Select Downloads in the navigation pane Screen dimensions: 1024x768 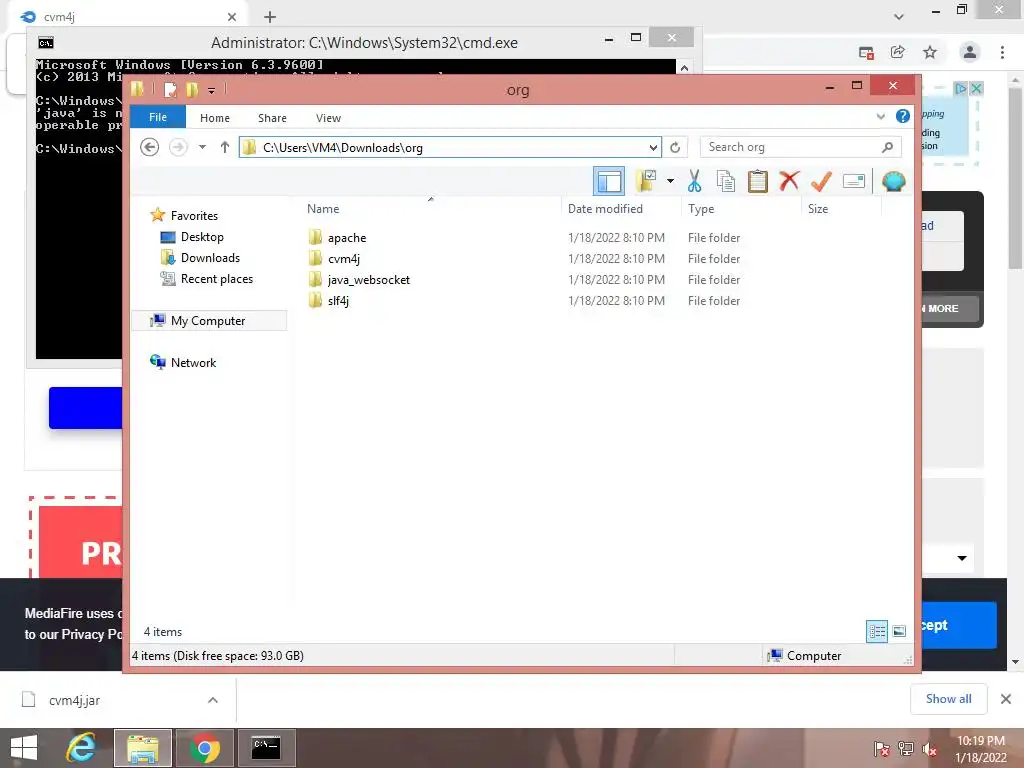click(210, 257)
